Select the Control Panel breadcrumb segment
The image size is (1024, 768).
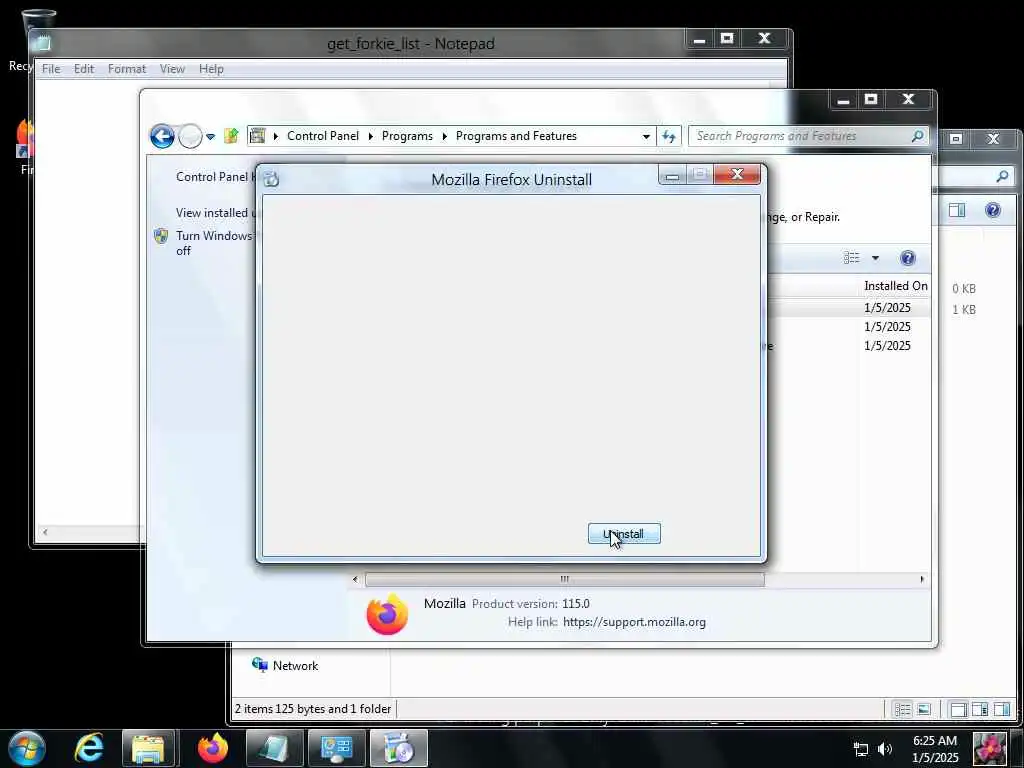(x=323, y=136)
